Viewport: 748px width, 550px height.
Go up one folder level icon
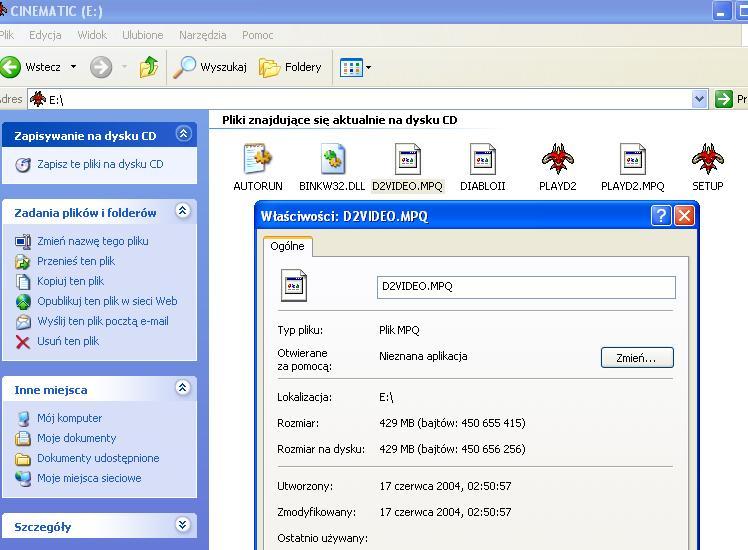coord(149,67)
